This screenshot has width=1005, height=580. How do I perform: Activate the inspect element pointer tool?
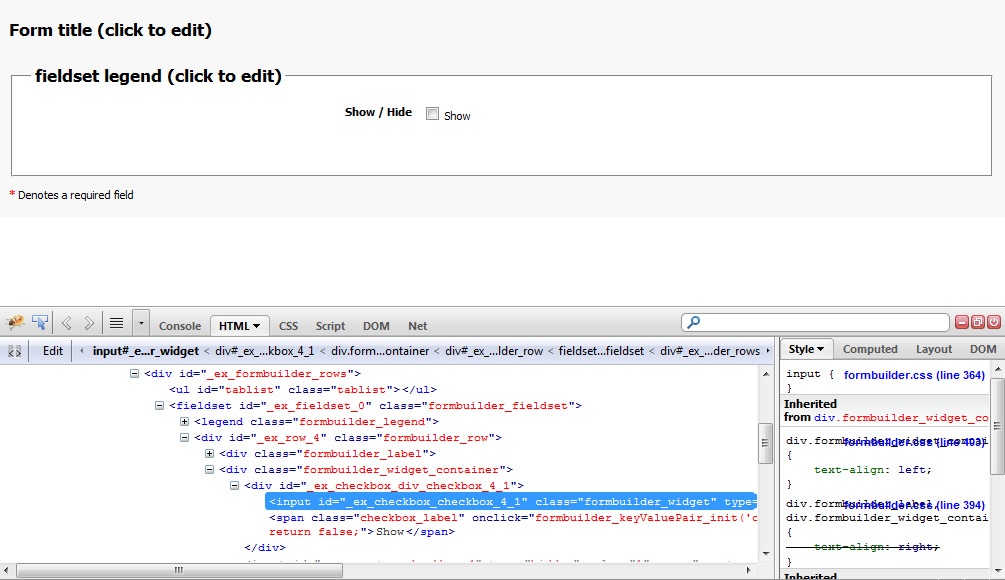[40, 323]
